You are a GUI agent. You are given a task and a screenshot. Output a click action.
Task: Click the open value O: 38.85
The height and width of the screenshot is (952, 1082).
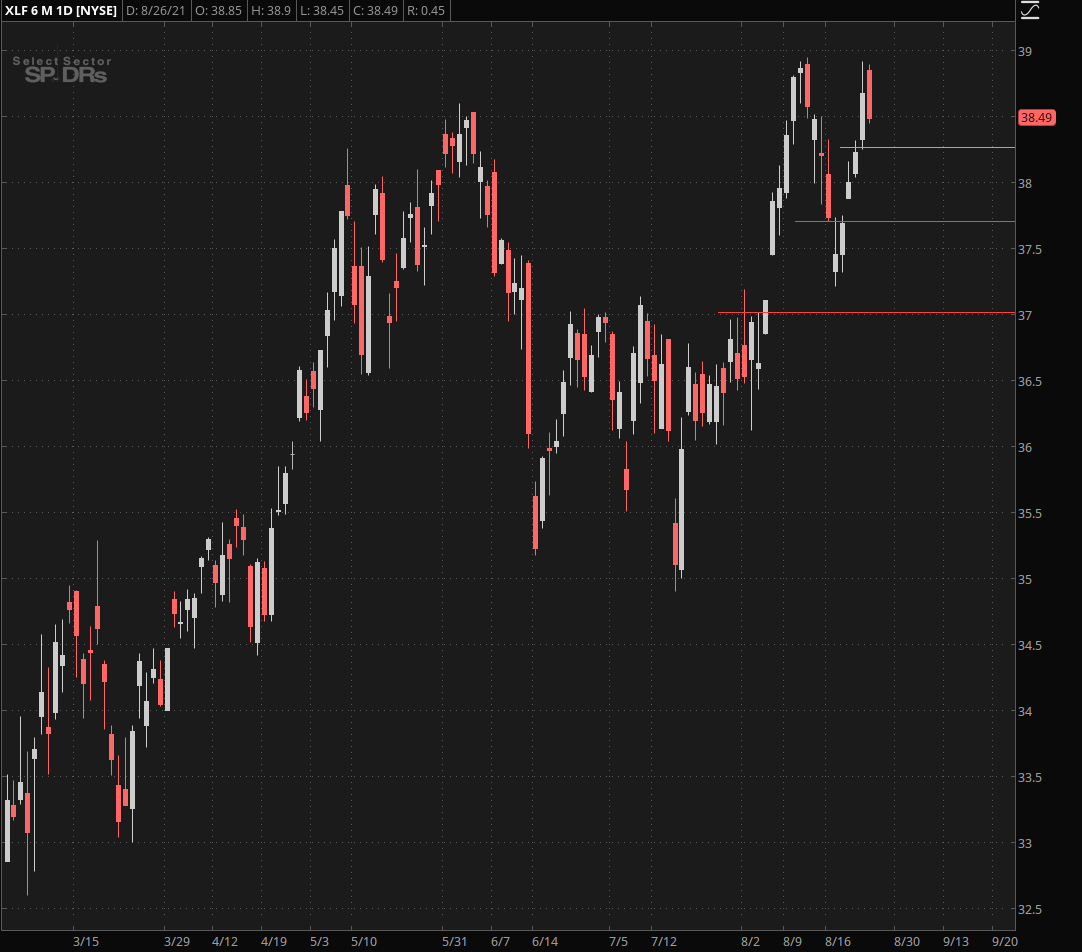point(218,11)
